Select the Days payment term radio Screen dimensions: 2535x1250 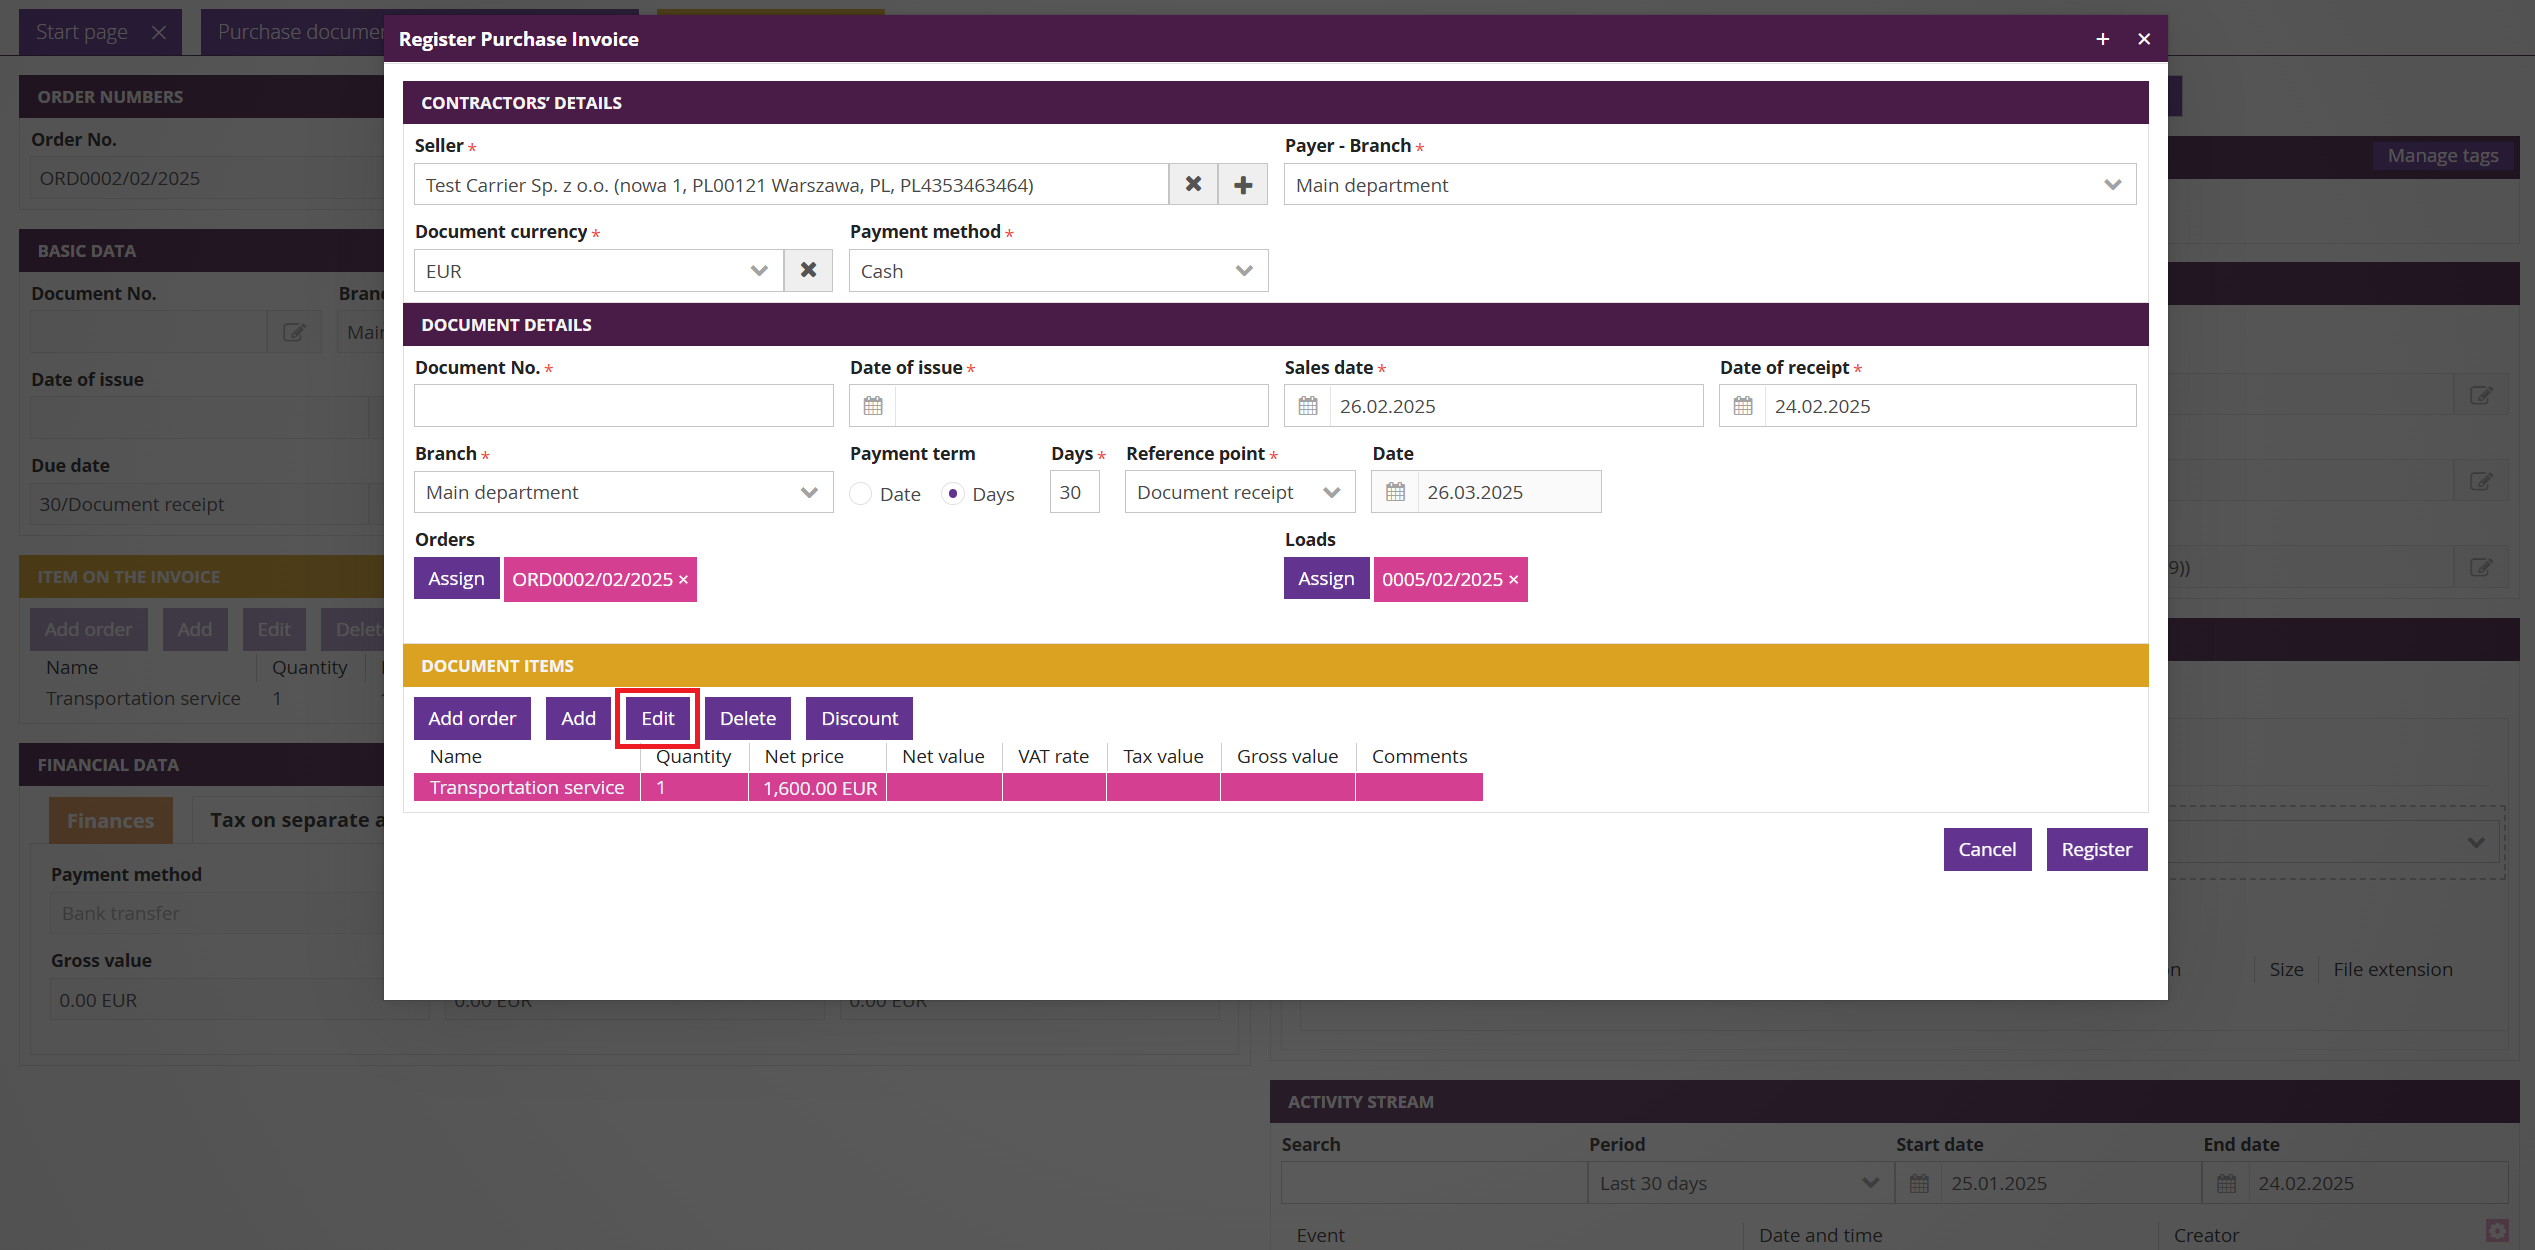[953, 494]
